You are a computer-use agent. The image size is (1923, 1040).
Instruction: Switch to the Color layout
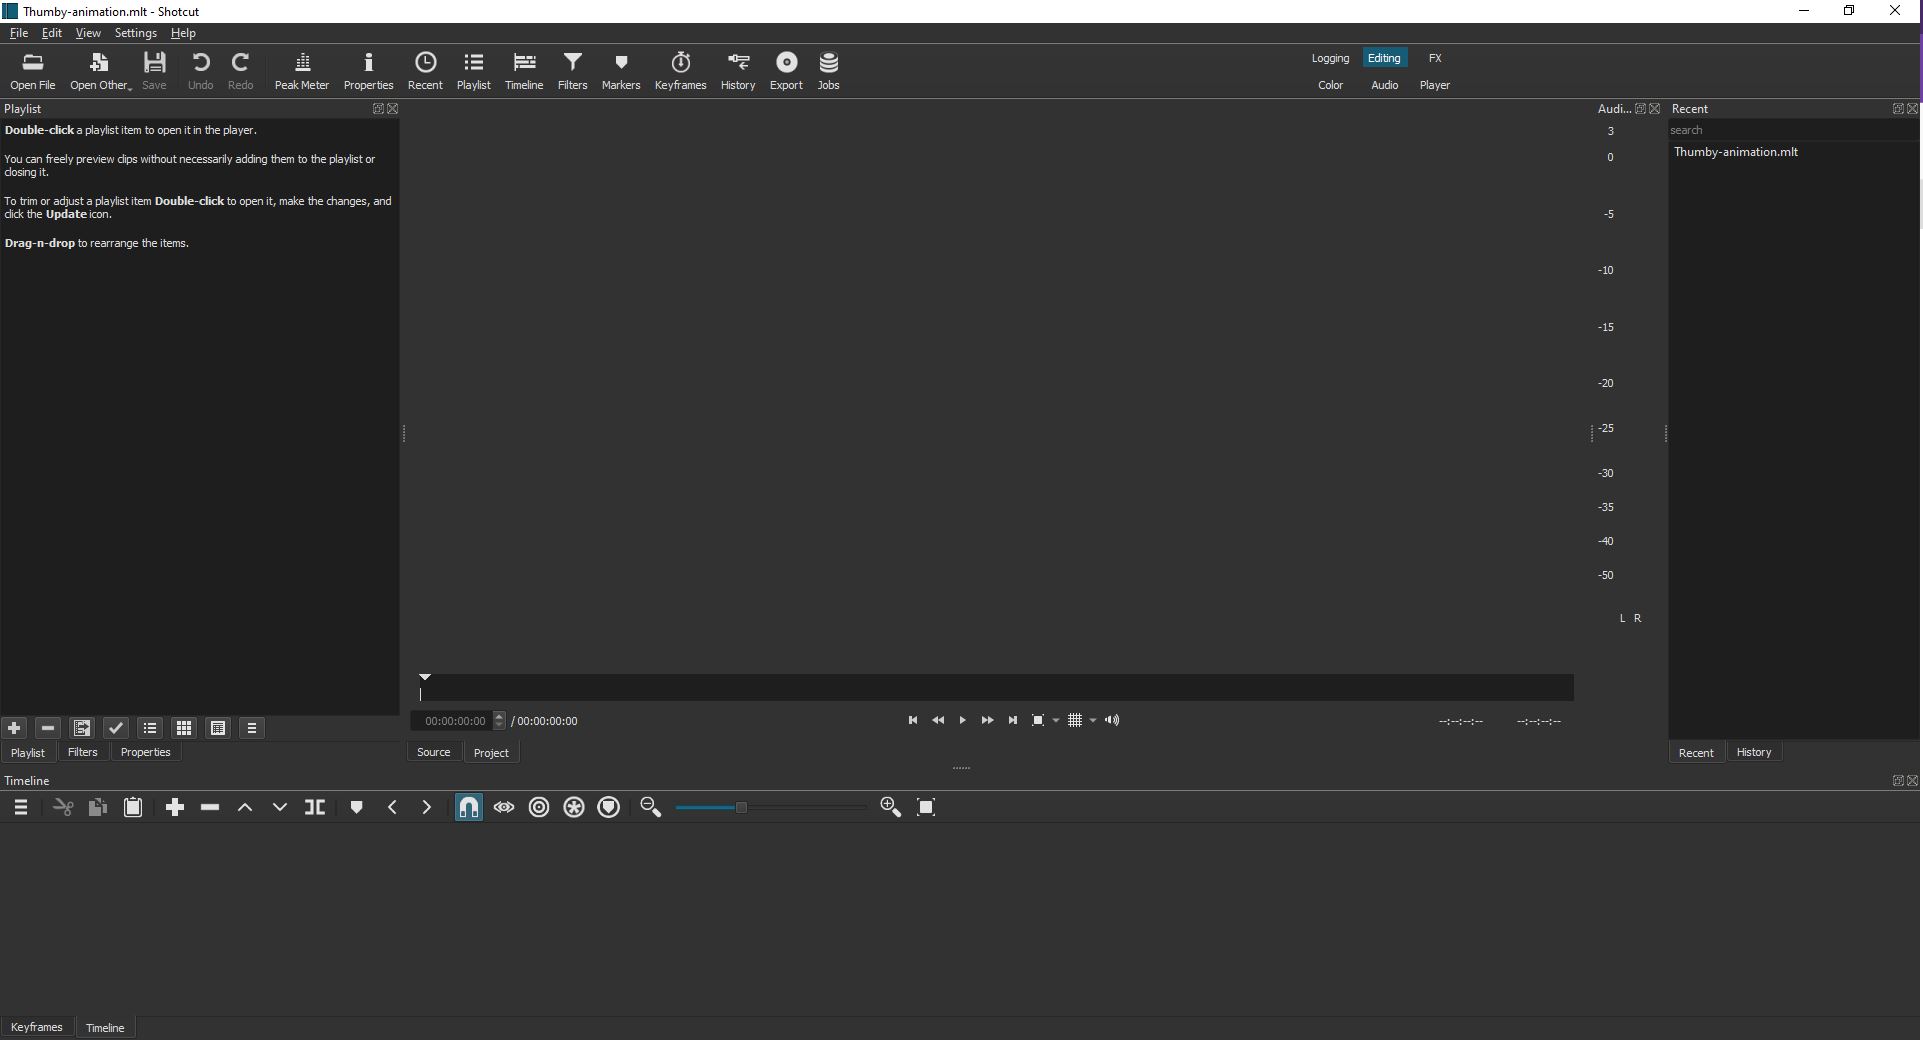(1330, 85)
